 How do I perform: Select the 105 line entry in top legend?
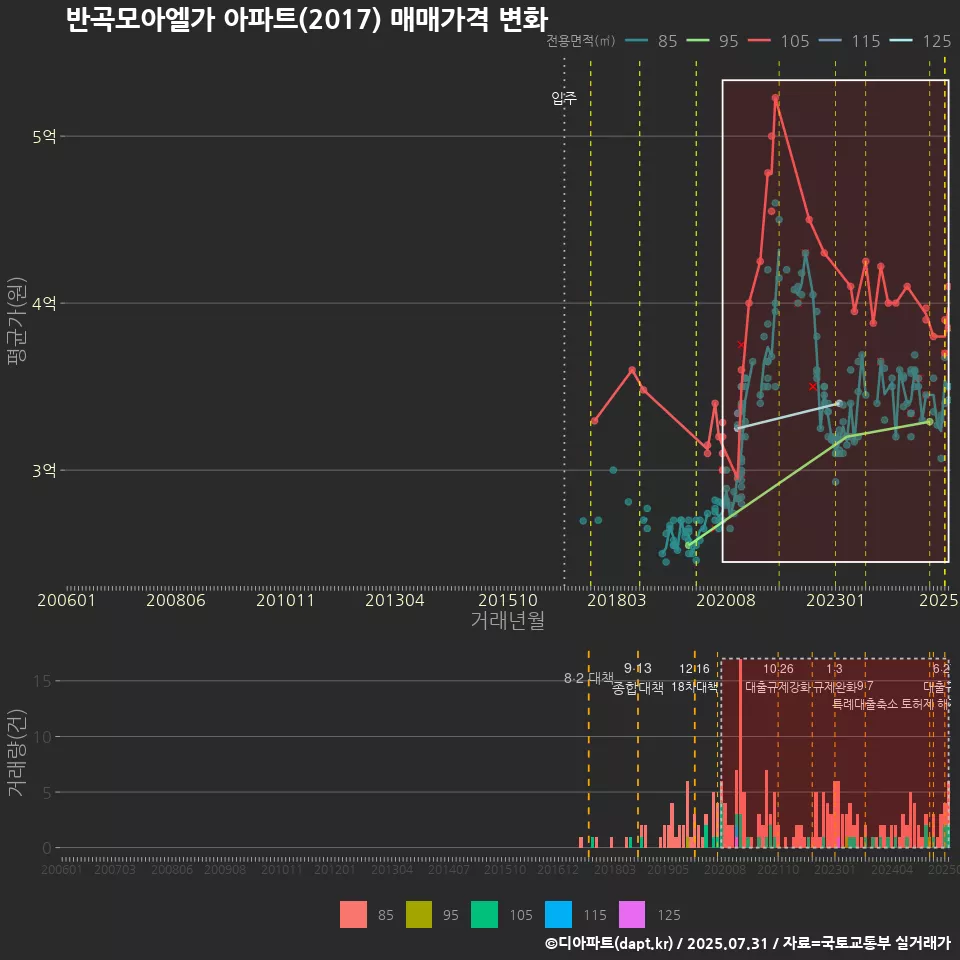[x=778, y=41]
